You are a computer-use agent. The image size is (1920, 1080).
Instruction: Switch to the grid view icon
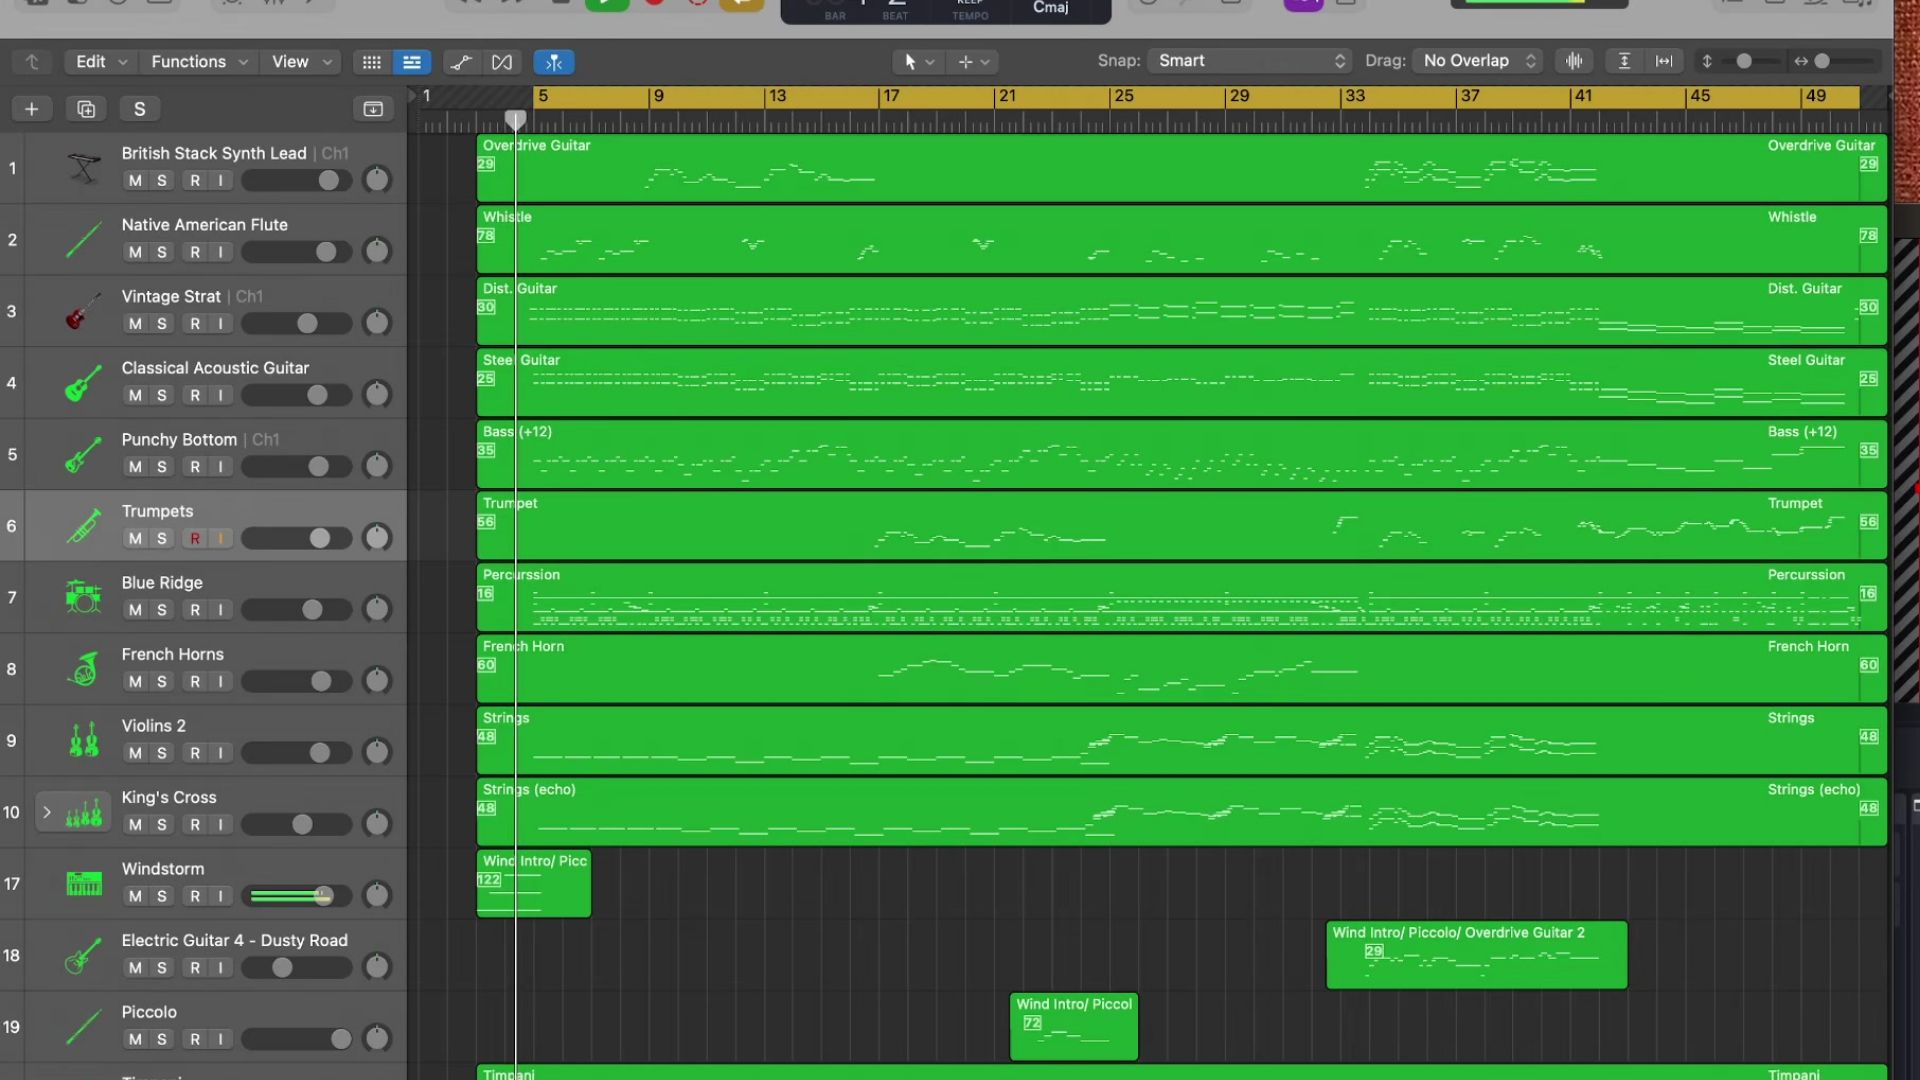pos(372,62)
